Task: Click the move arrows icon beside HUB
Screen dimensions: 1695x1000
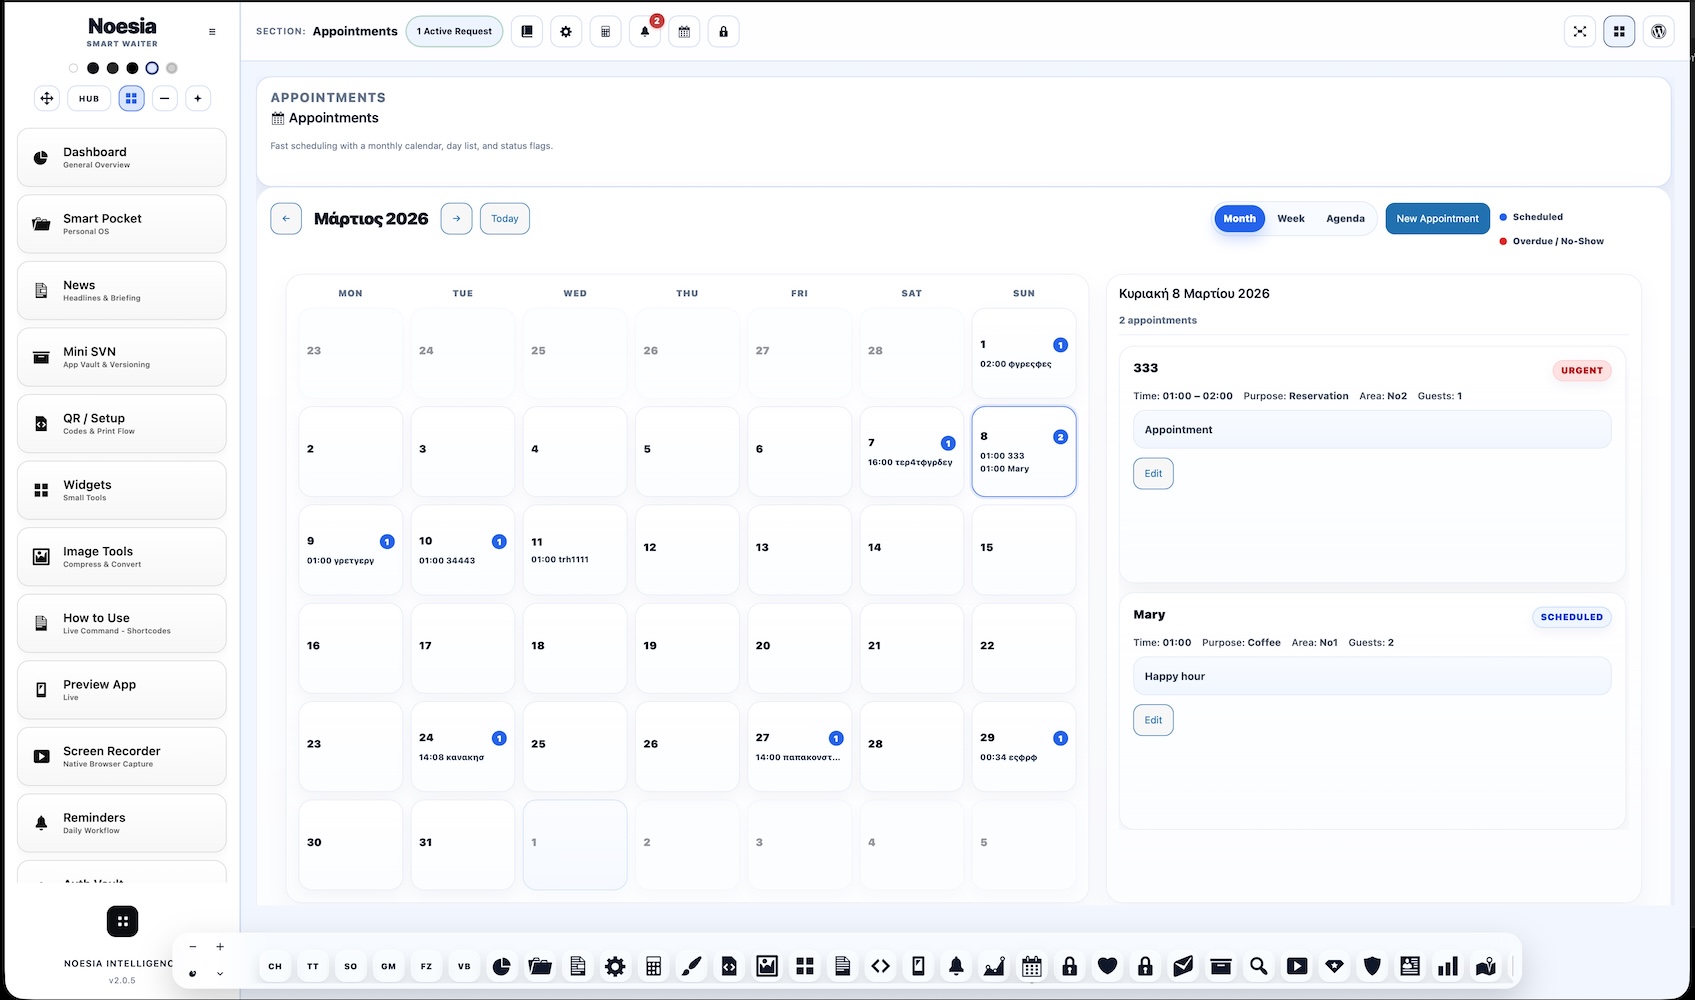Action: tap(47, 98)
